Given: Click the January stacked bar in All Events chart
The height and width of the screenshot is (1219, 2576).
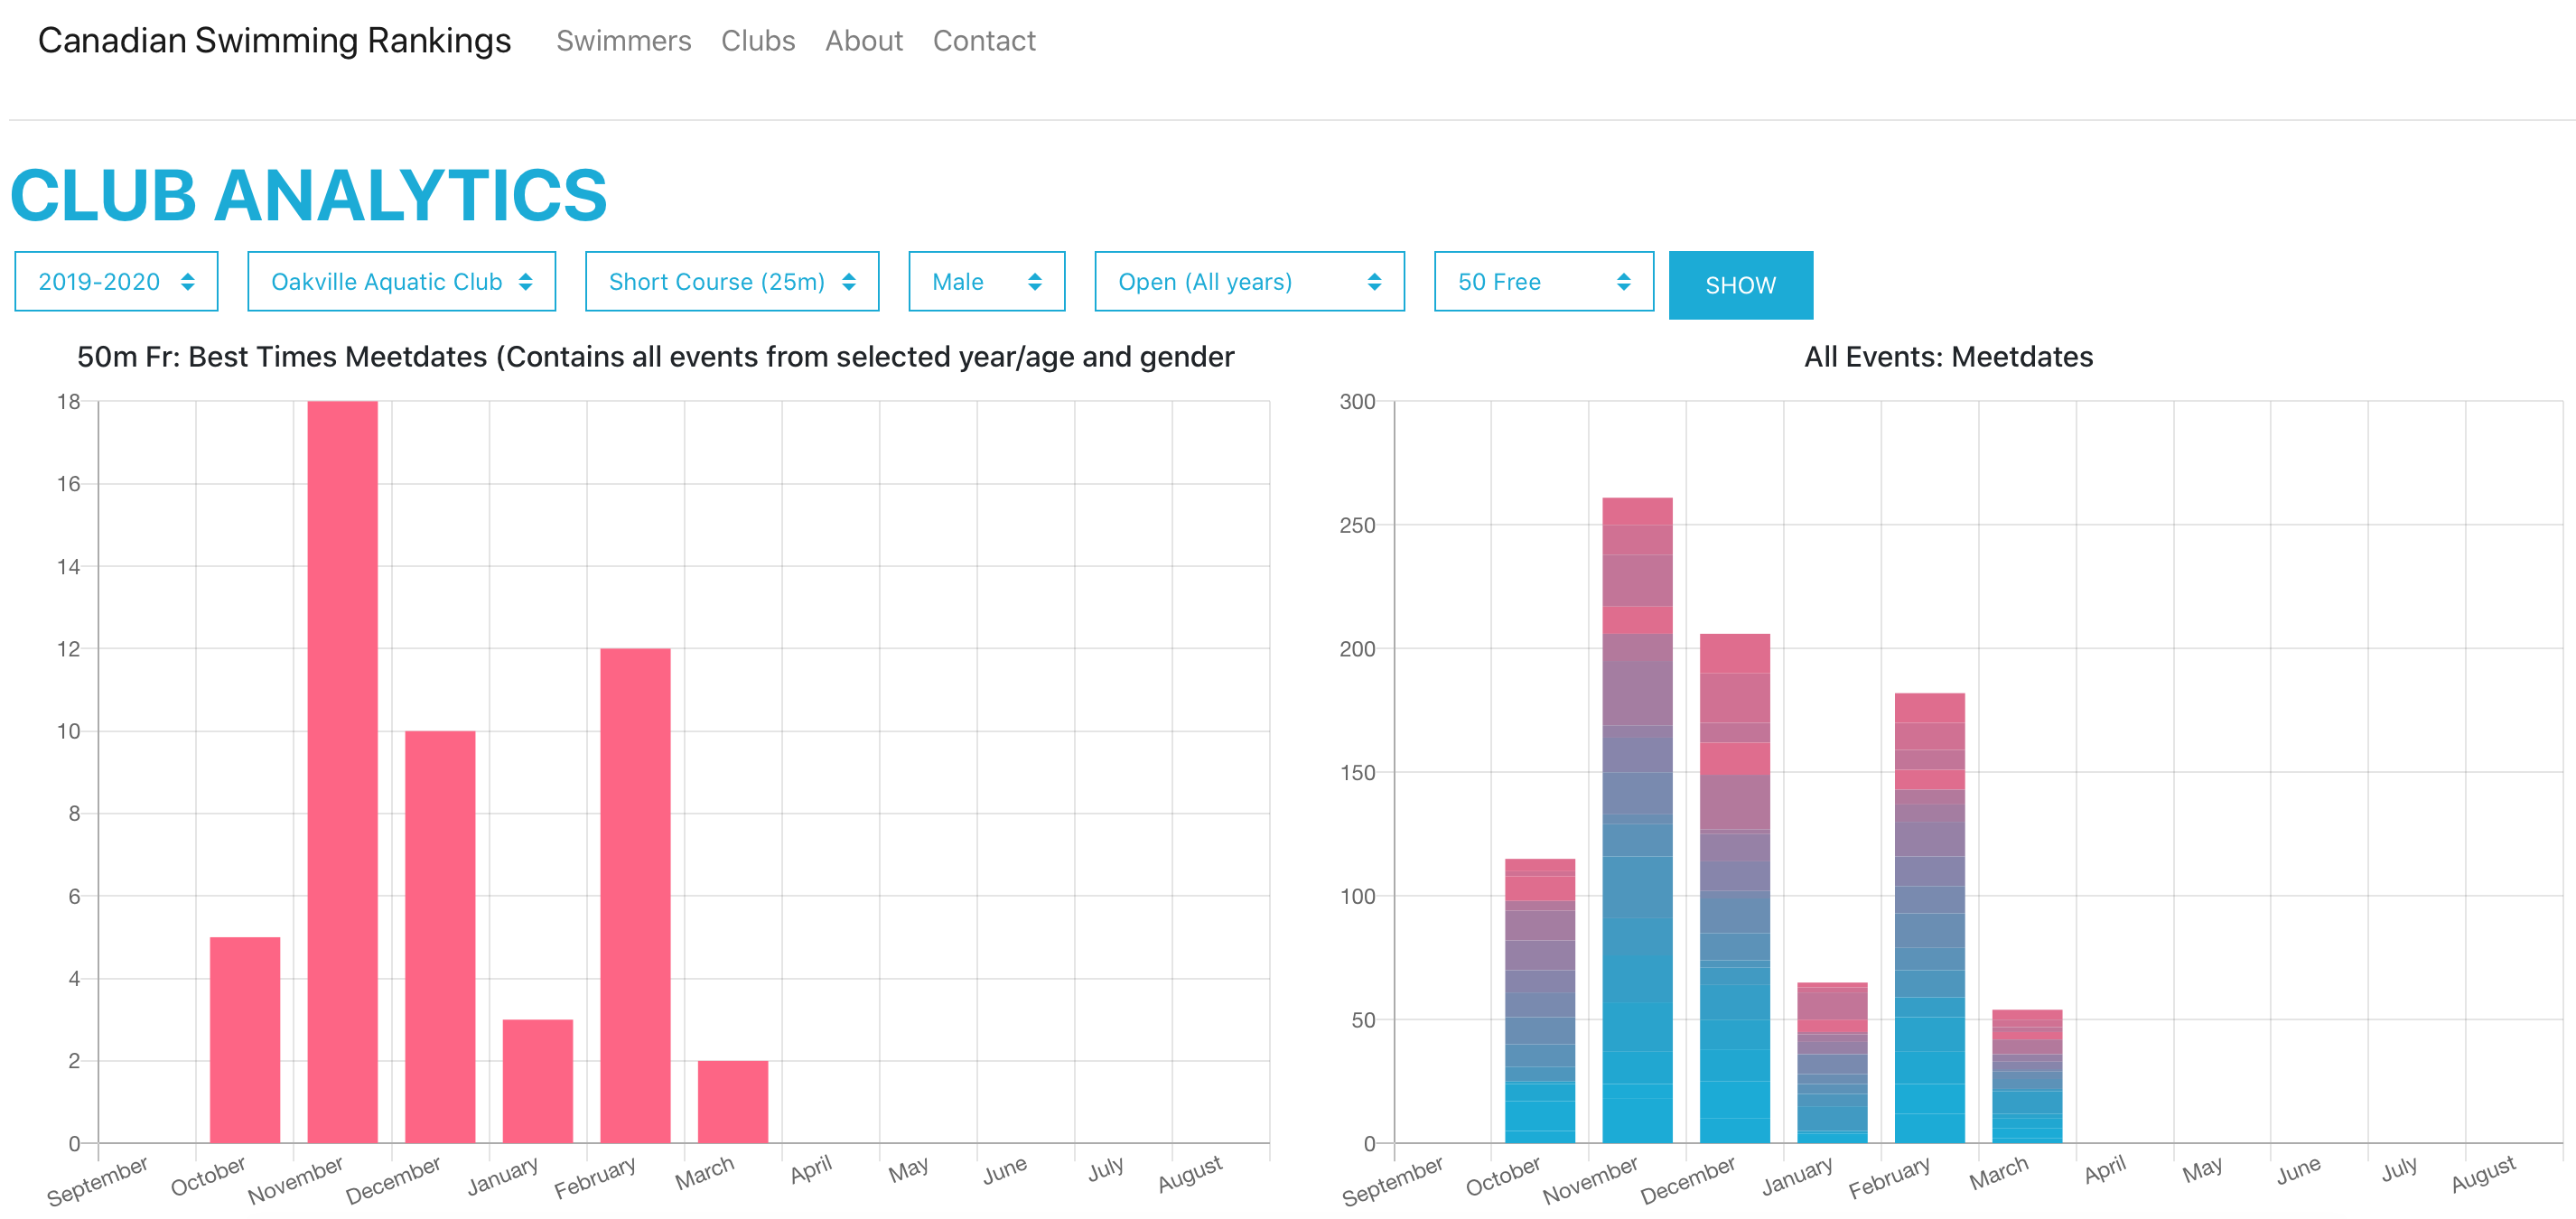Looking at the screenshot, I should point(1831,1062).
